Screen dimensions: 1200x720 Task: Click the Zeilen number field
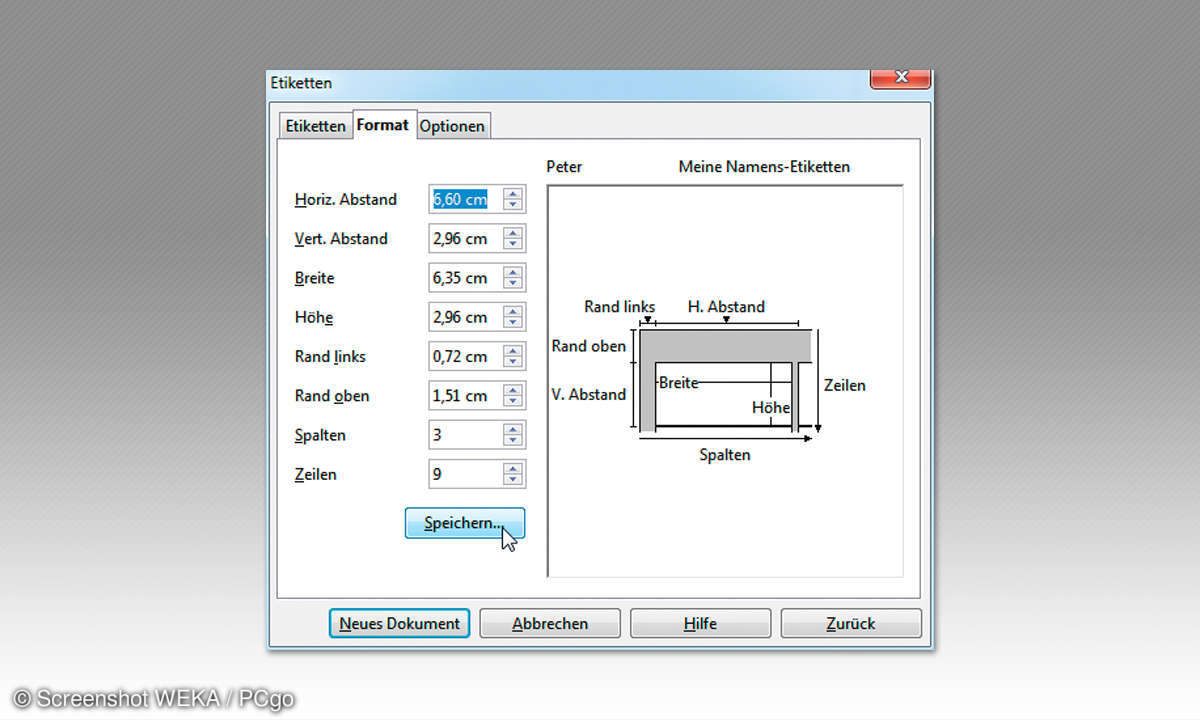click(464, 474)
